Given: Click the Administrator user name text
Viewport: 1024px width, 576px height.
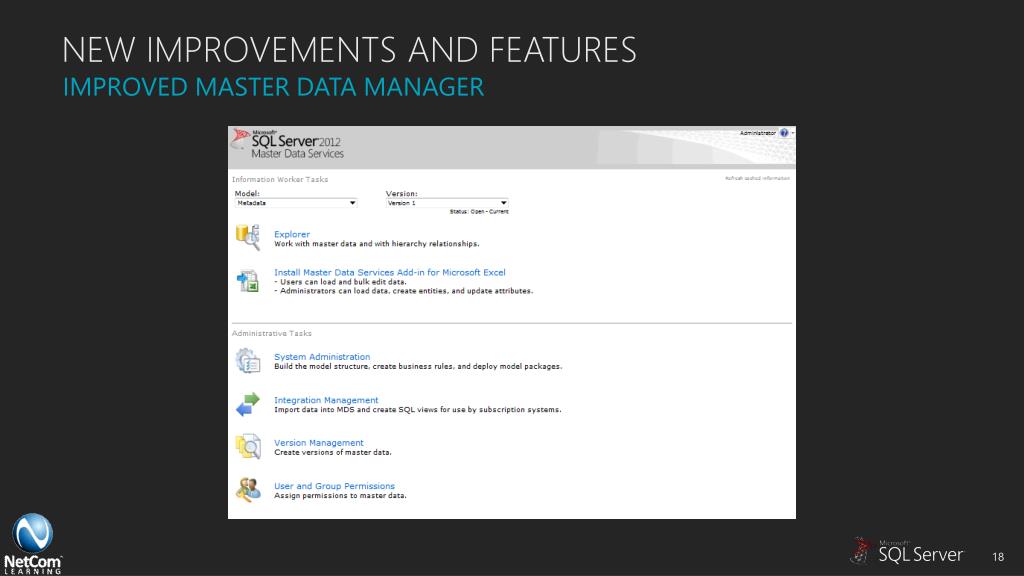Looking at the screenshot, I should [758, 133].
